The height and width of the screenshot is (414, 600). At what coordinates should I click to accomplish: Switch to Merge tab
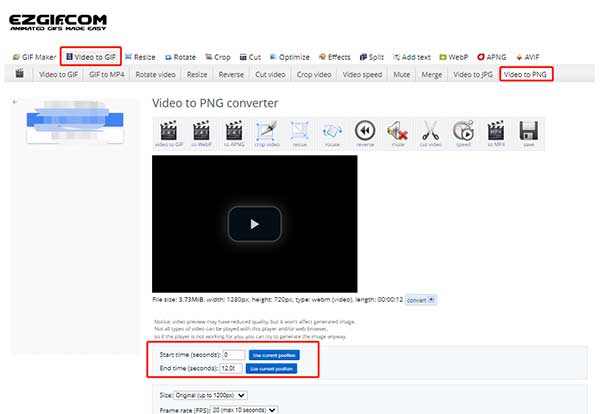point(432,74)
